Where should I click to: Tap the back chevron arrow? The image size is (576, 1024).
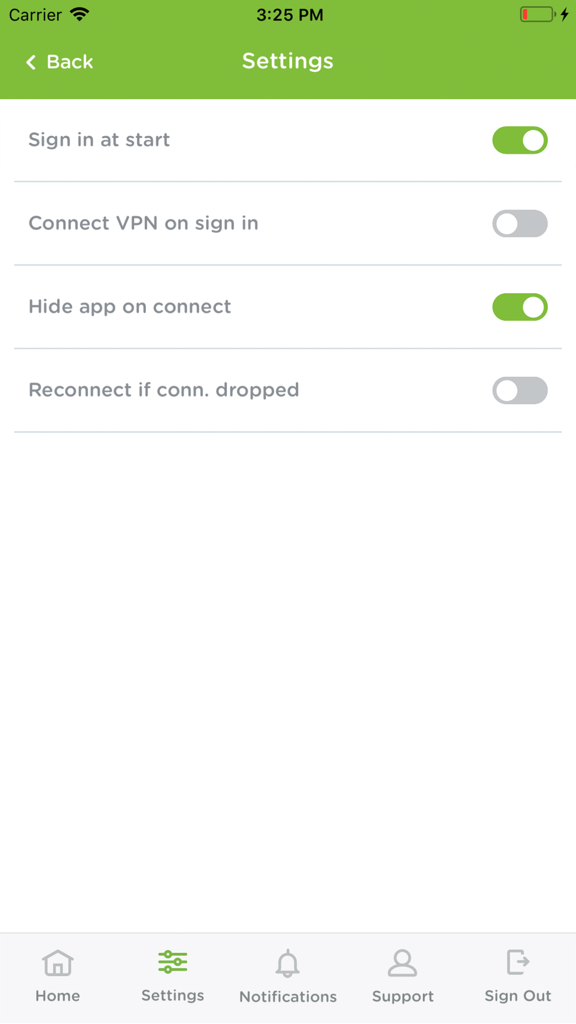coord(30,62)
